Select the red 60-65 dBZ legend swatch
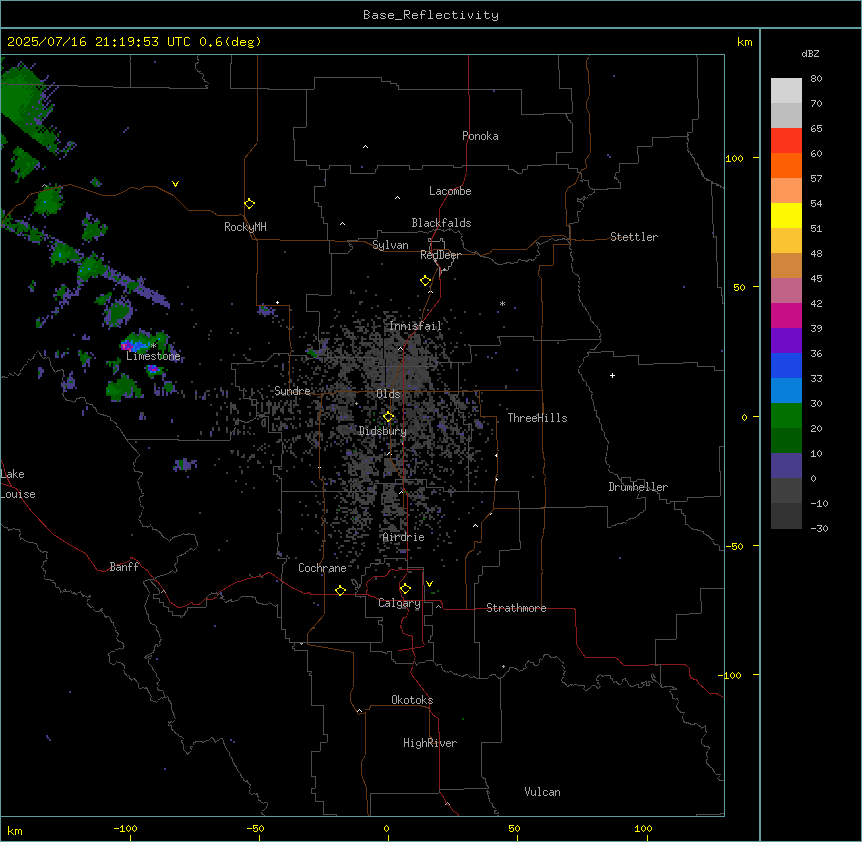Screen dimensions: 862x842 pyautogui.click(x=786, y=141)
